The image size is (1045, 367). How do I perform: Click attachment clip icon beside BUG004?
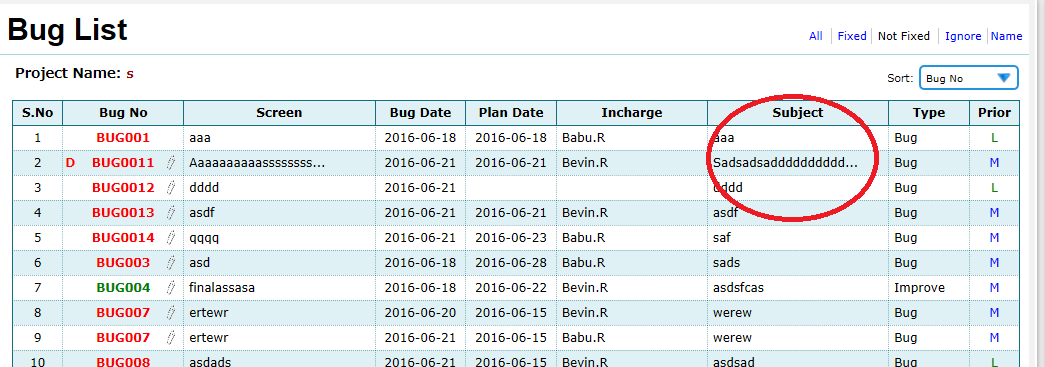171,288
